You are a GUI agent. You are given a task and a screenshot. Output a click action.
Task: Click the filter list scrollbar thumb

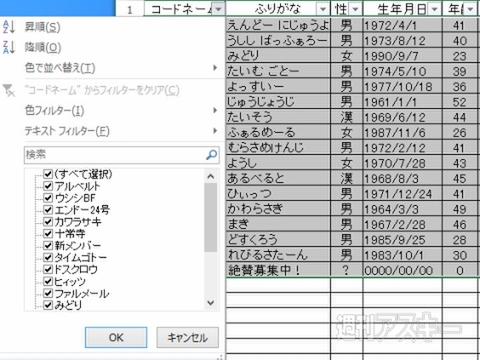pyautogui.click(x=211, y=217)
